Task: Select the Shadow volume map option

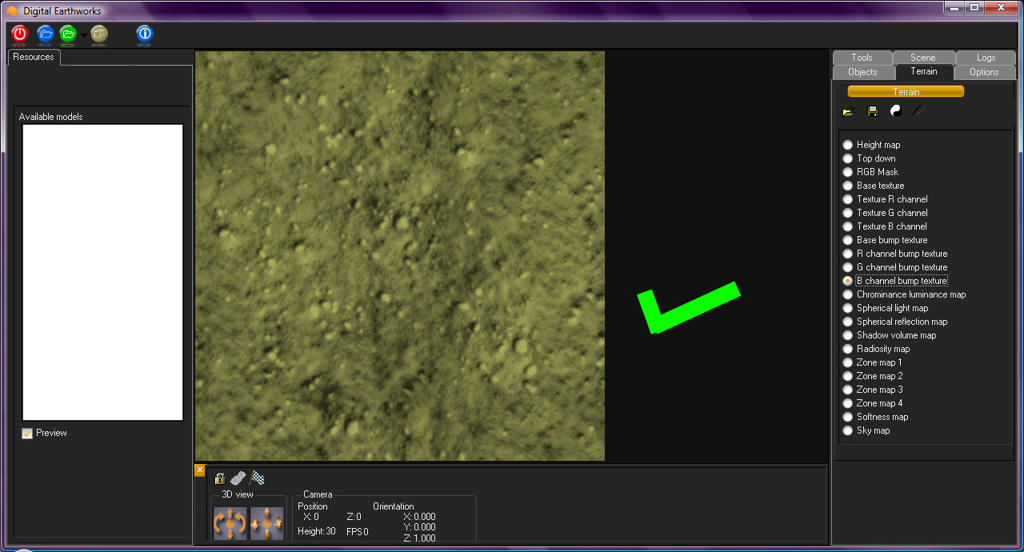Action: pos(848,336)
